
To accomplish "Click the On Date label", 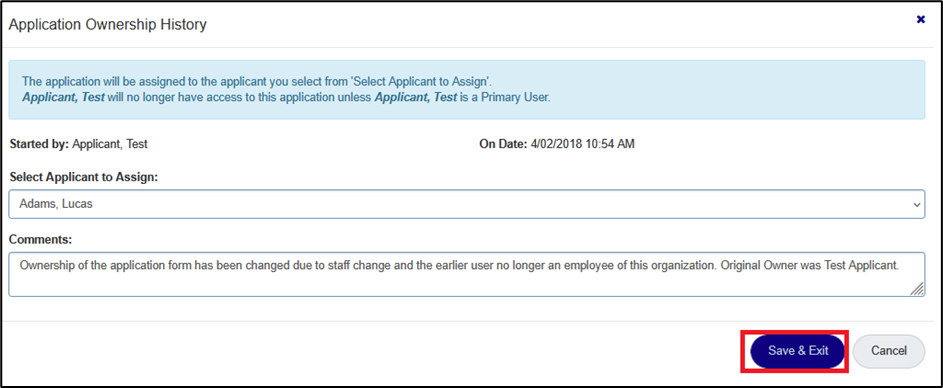I will 503,144.
